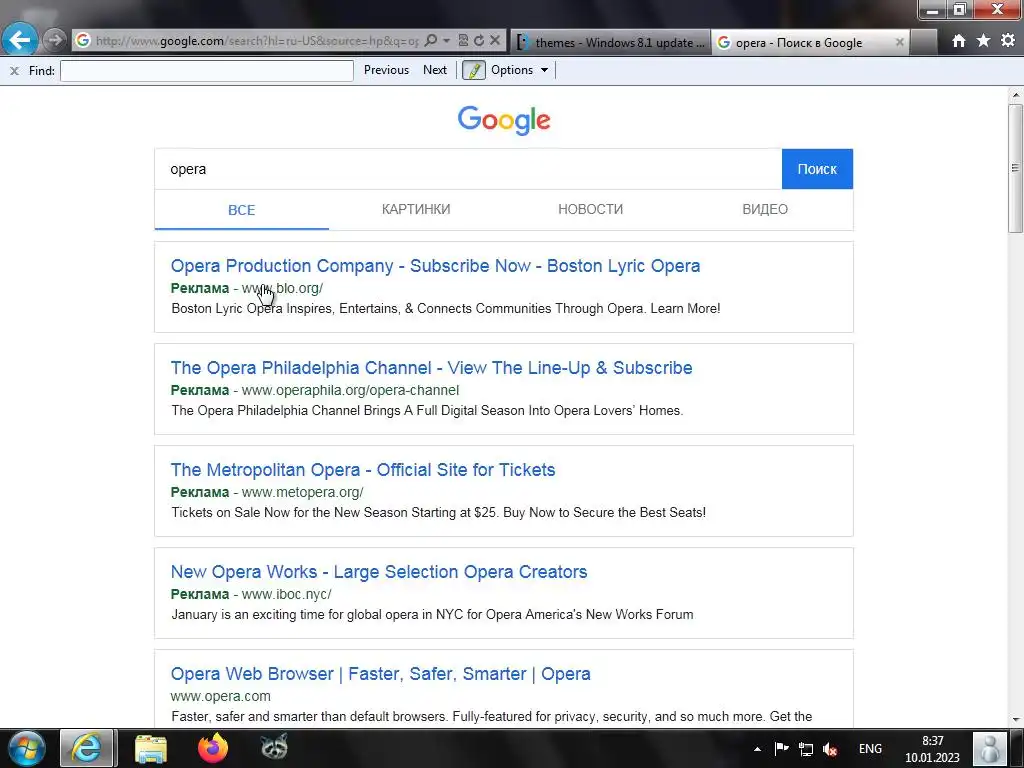Toggle the highlight matches pencil icon
Viewport: 1024px width, 768px height.
[x=473, y=70]
